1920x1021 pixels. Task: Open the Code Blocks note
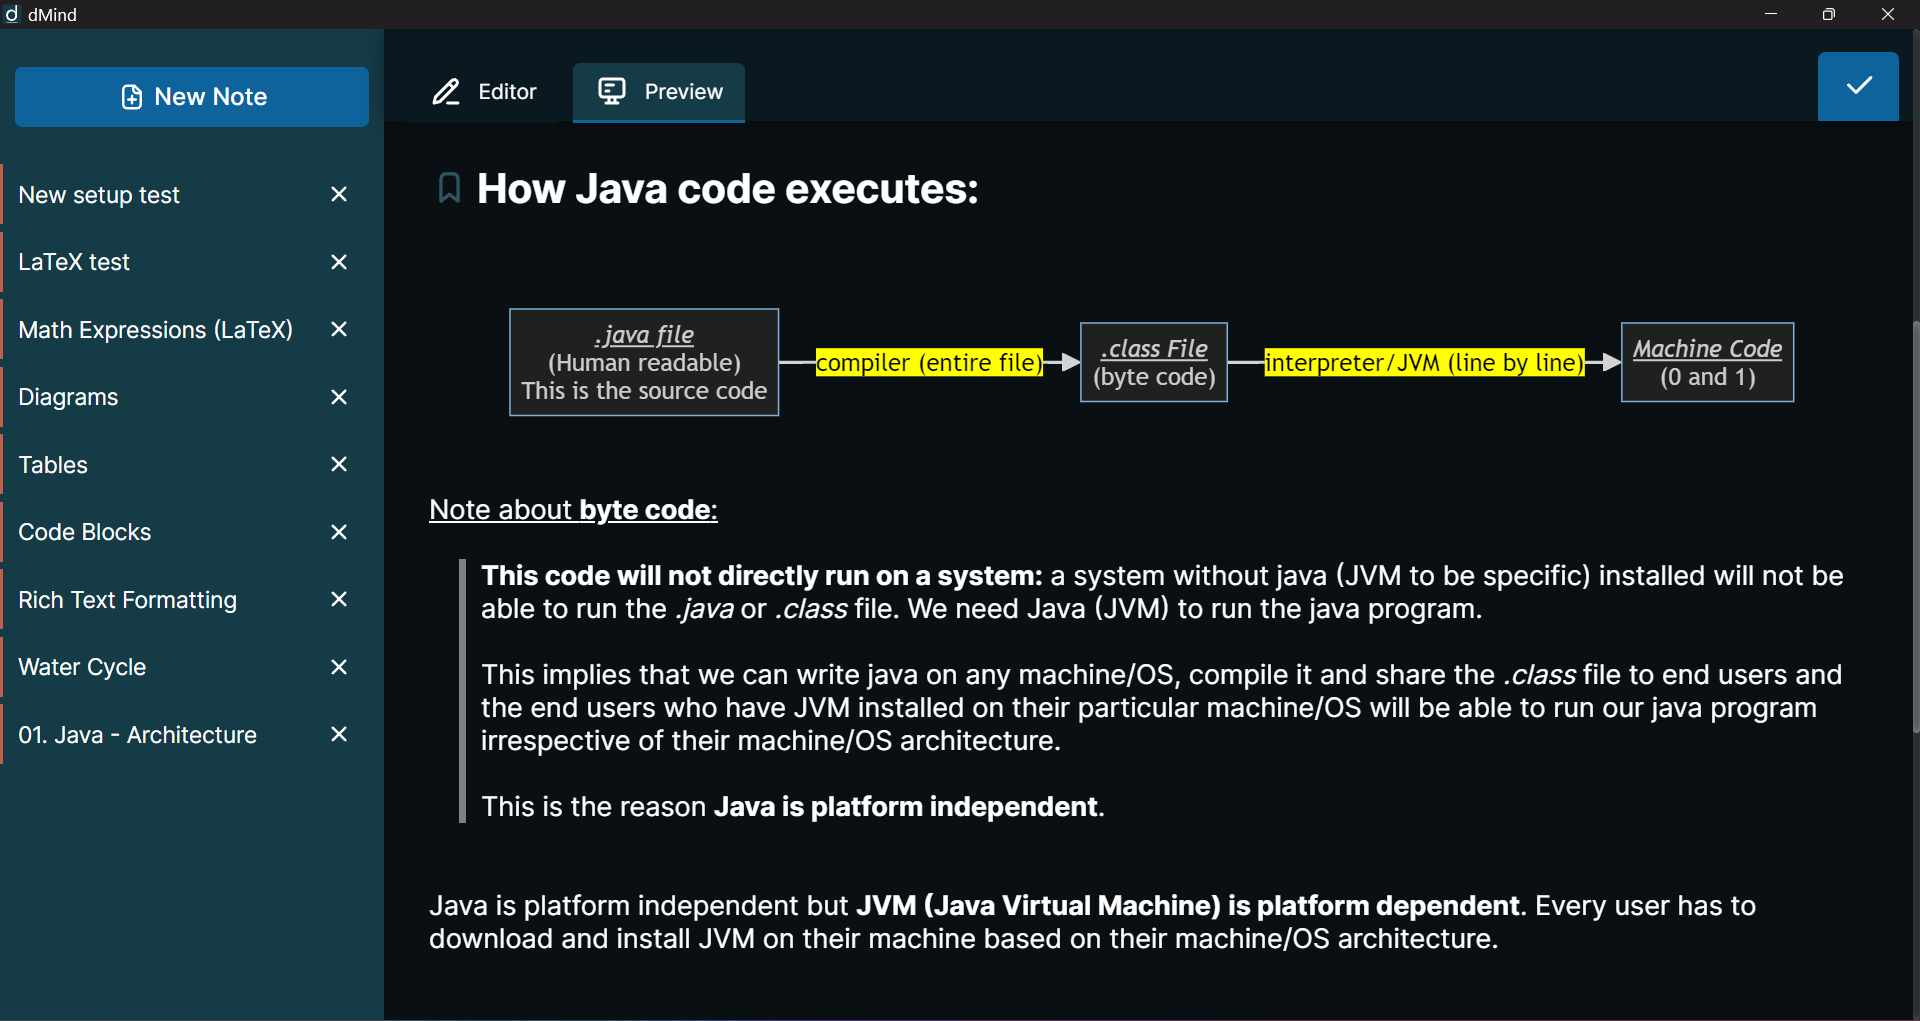(85, 532)
